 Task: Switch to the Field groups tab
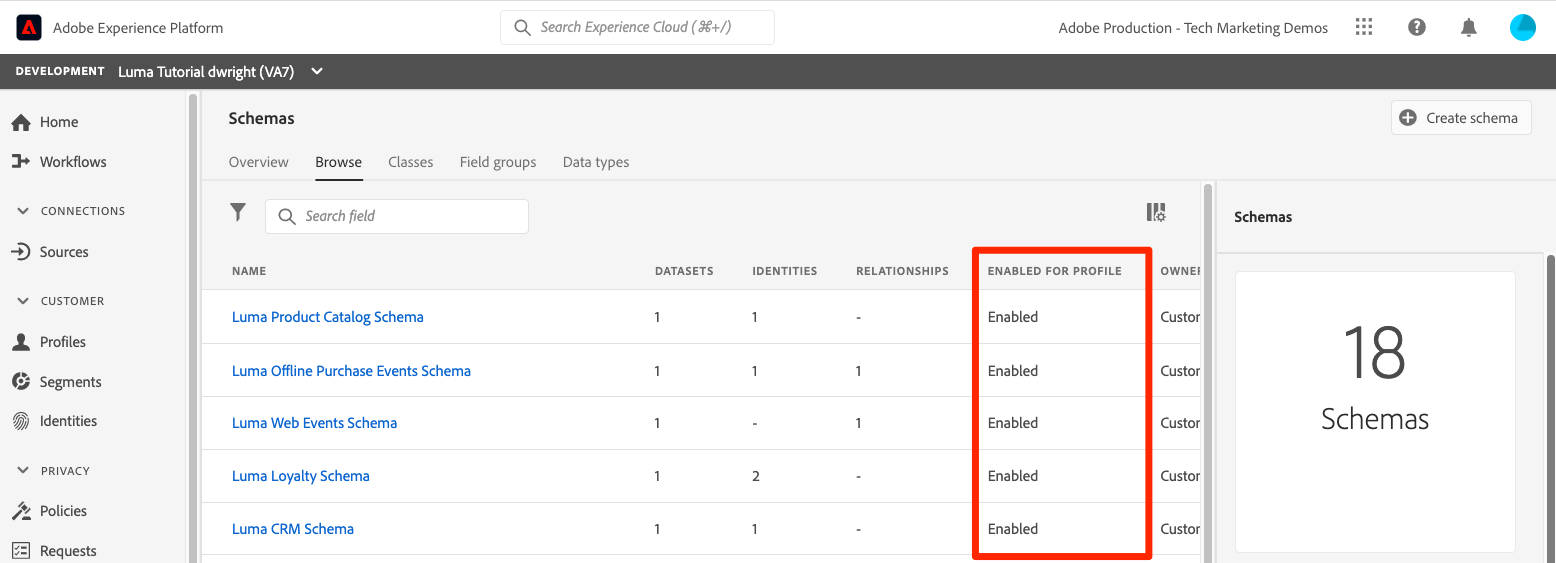click(x=498, y=162)
